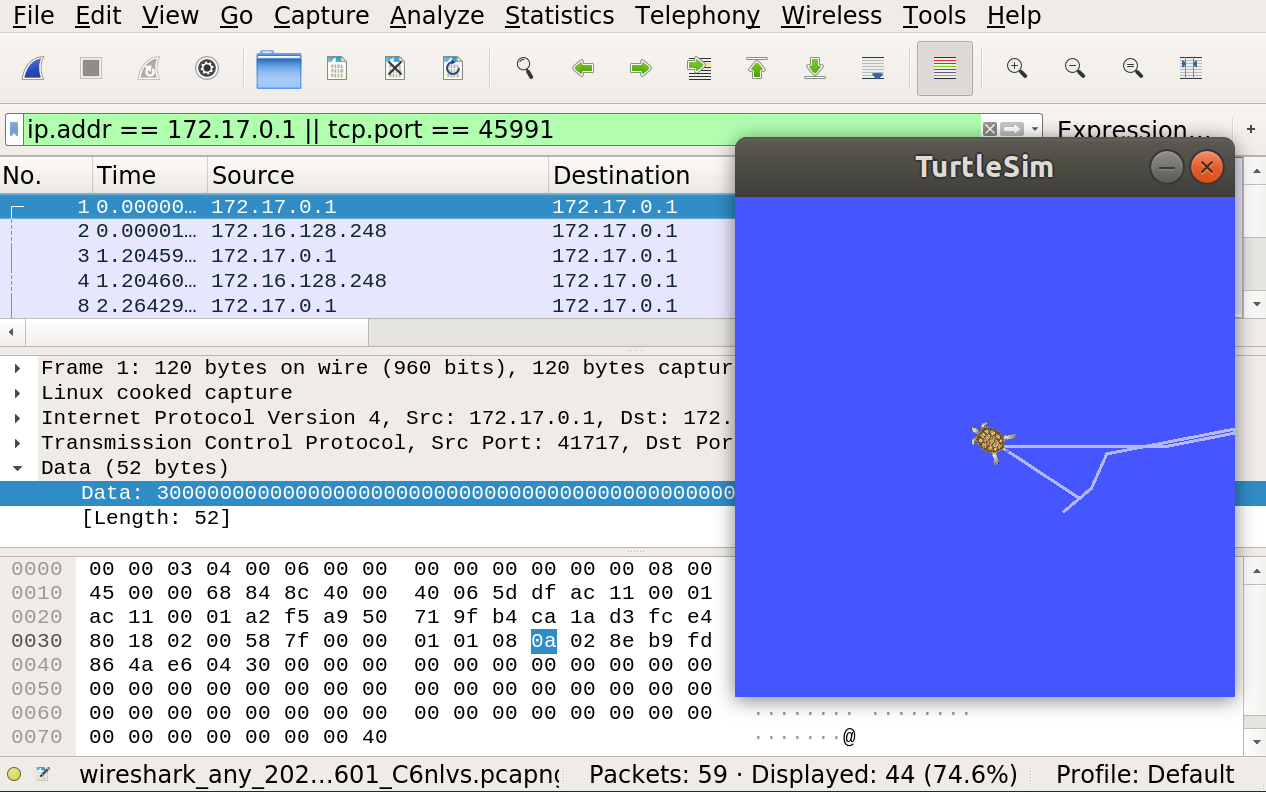Go to previous packet green left arrow
1266x792 pixels.
583,68
